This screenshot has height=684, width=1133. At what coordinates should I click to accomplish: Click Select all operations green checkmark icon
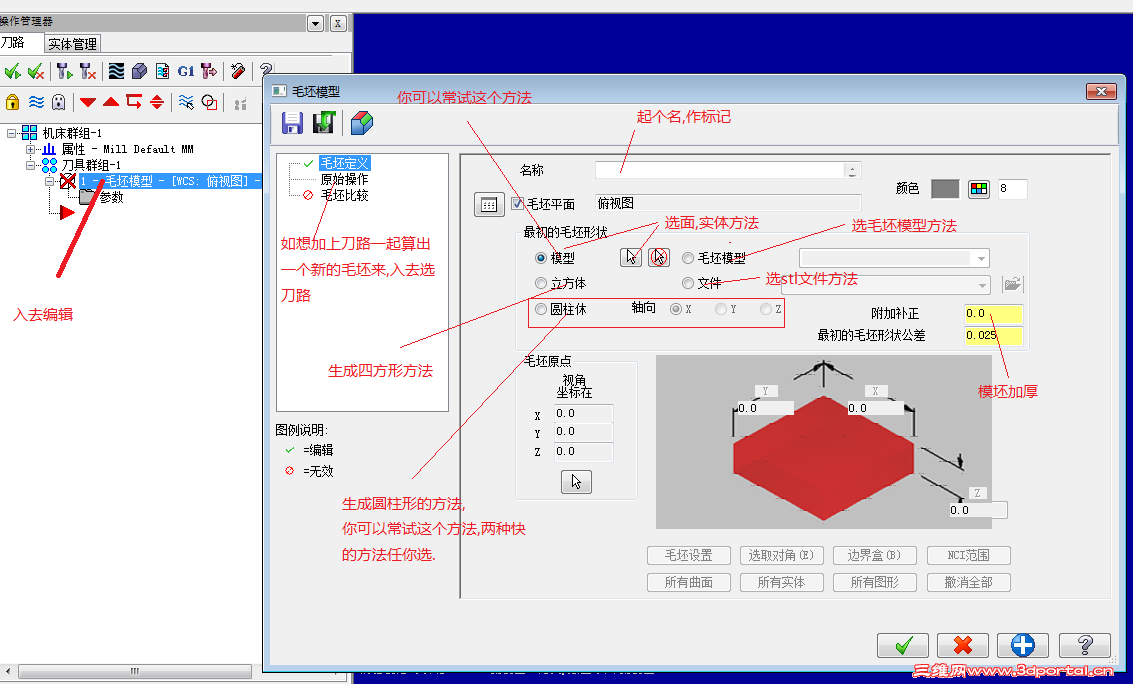12,71
